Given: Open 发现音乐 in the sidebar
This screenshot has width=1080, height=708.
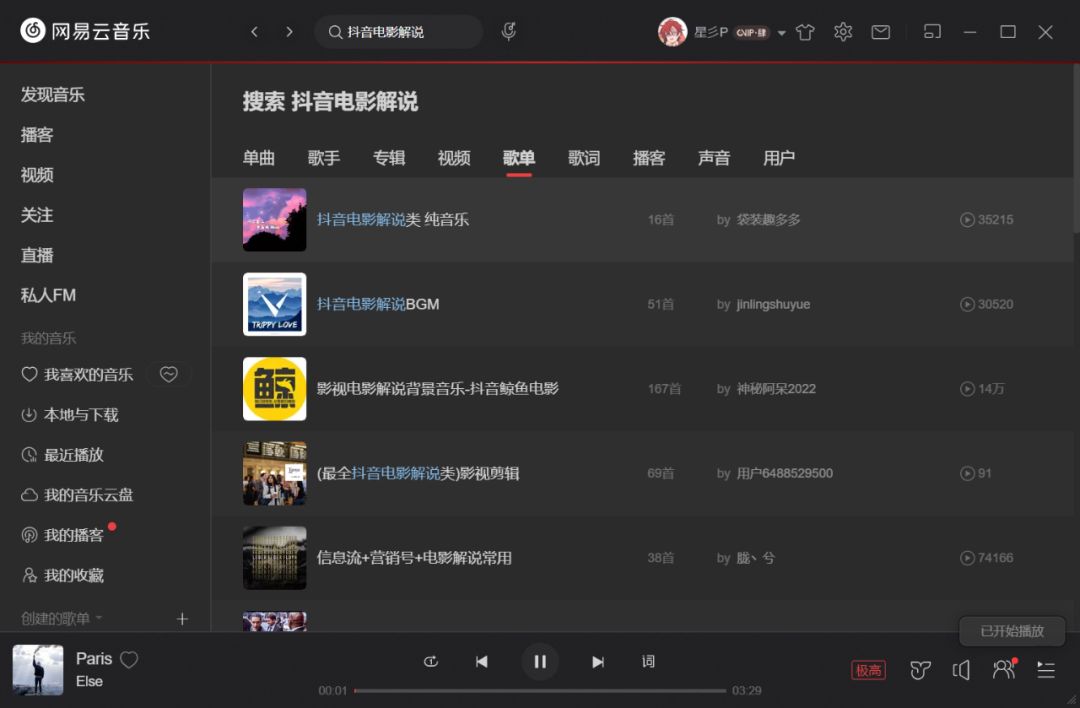Looking at the screenshot, I should (x=52, y=94).
